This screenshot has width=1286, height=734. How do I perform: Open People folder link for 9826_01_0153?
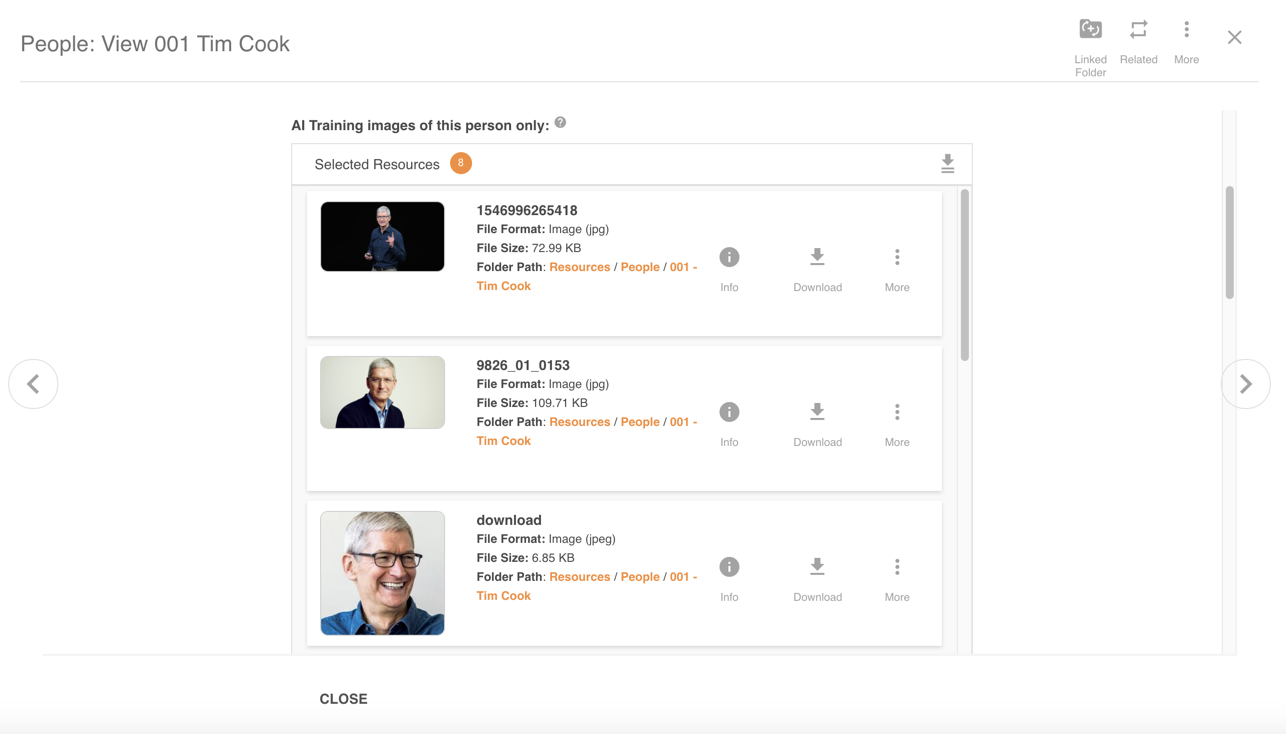[640, 422]
